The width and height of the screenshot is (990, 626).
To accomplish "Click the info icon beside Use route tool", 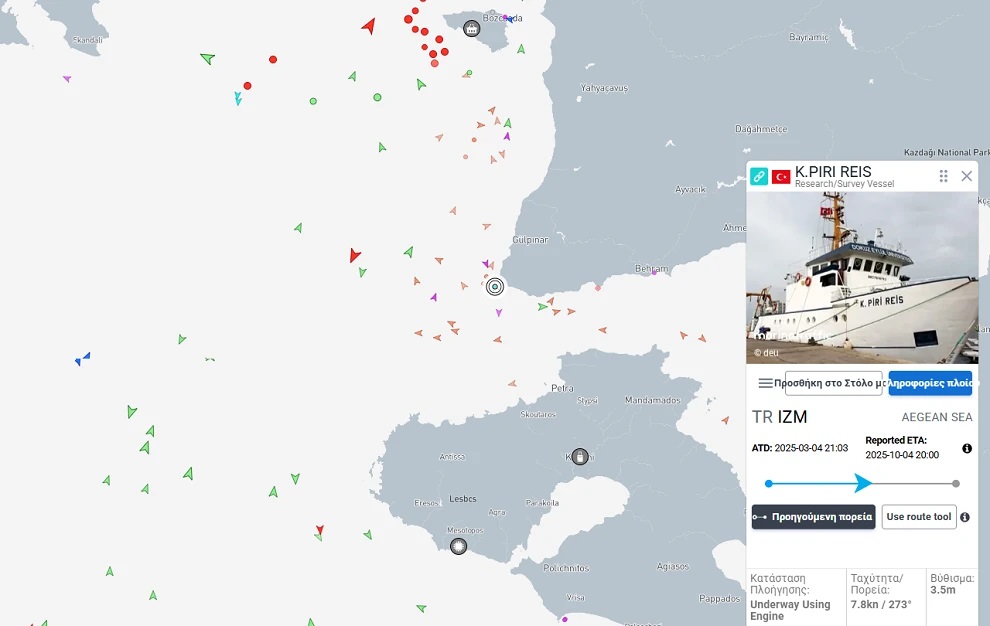I will [965, 517].
